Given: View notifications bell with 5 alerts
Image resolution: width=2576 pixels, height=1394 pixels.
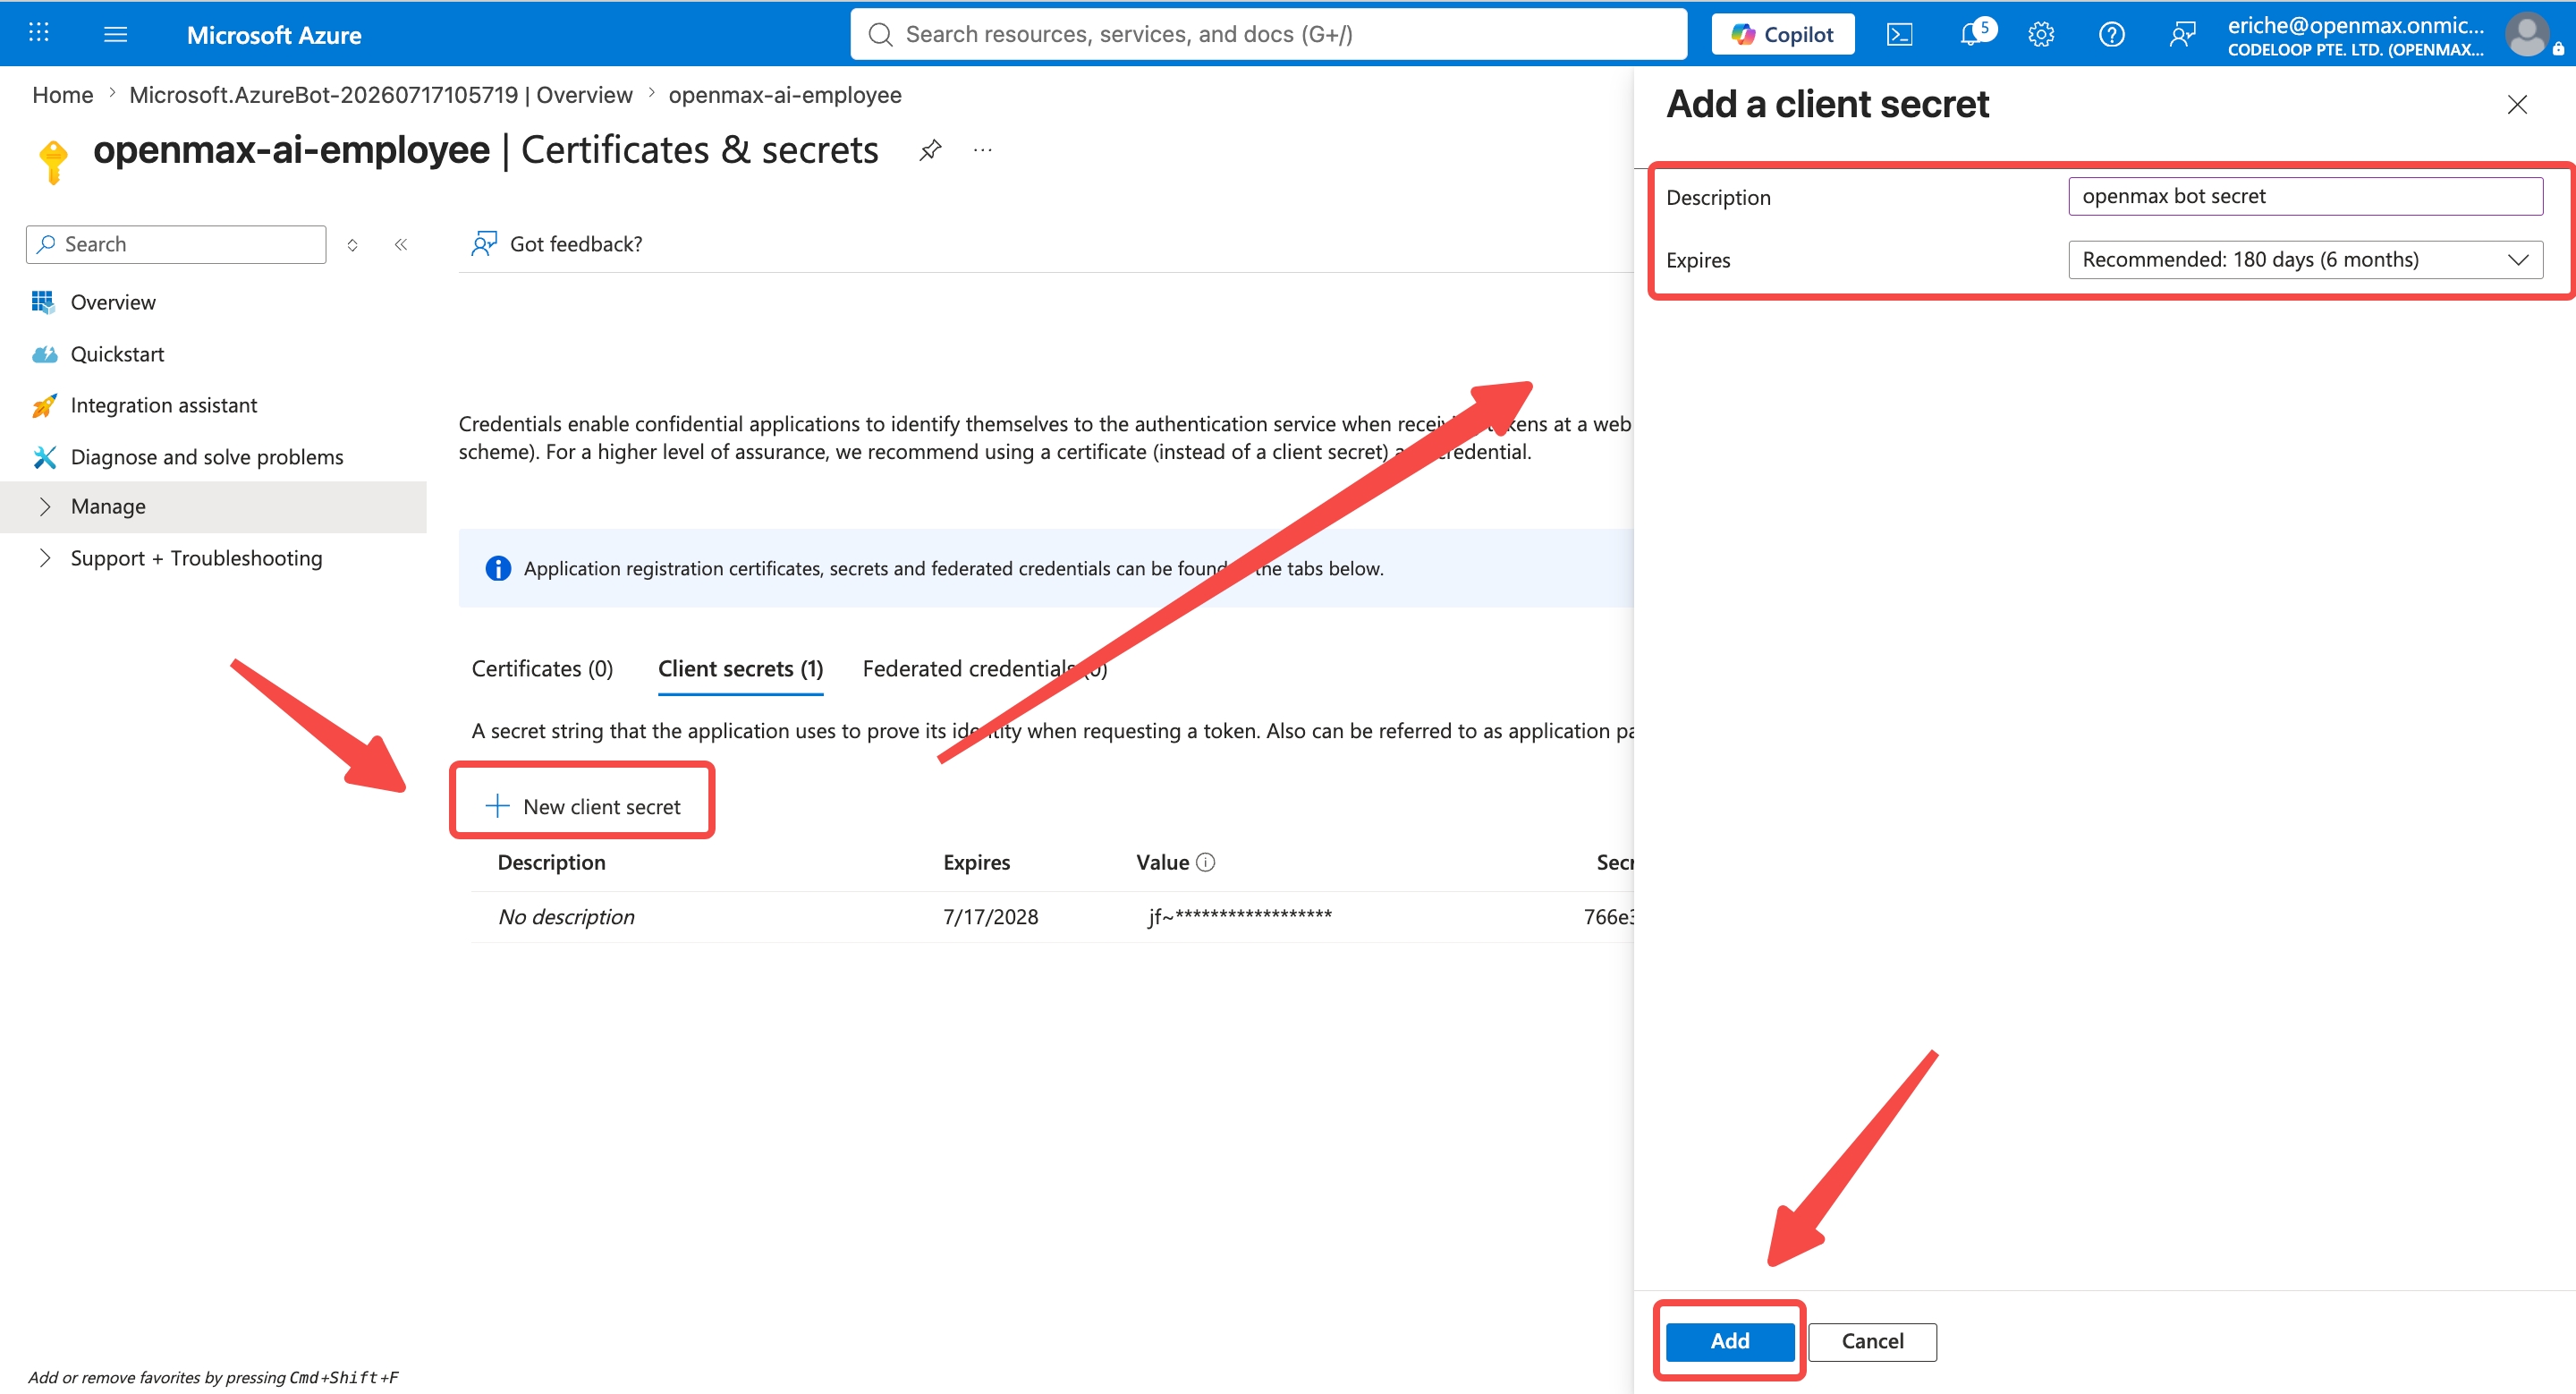Looking at the screenshot, I should [1975, 33].
